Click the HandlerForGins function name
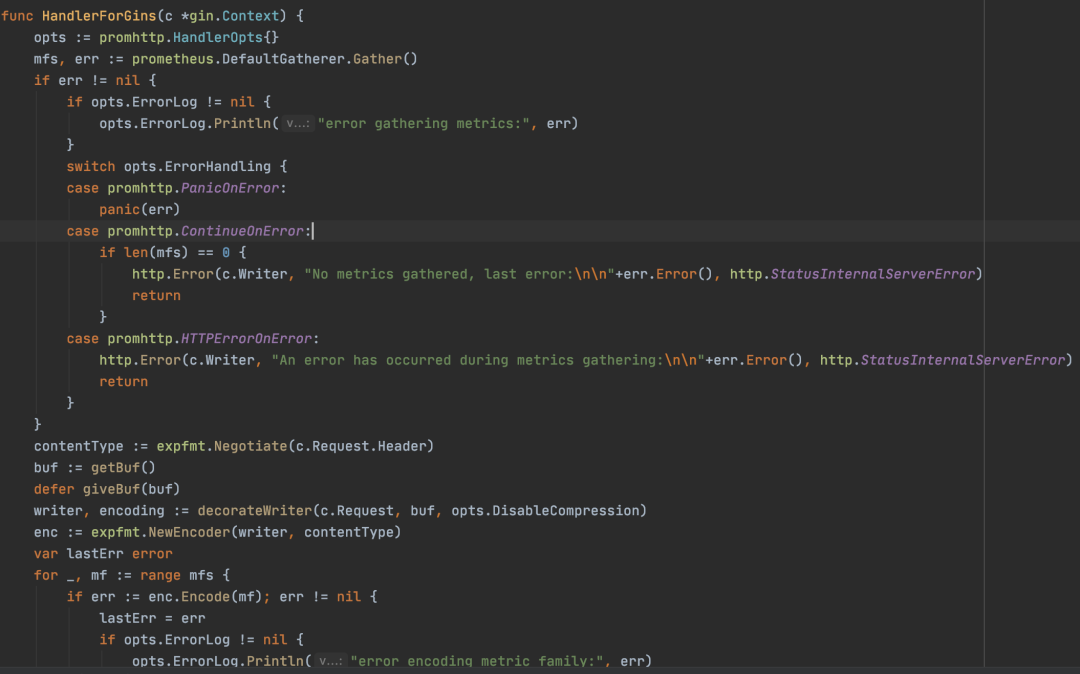The image size is (1080, 674). [x=98, y=16]
